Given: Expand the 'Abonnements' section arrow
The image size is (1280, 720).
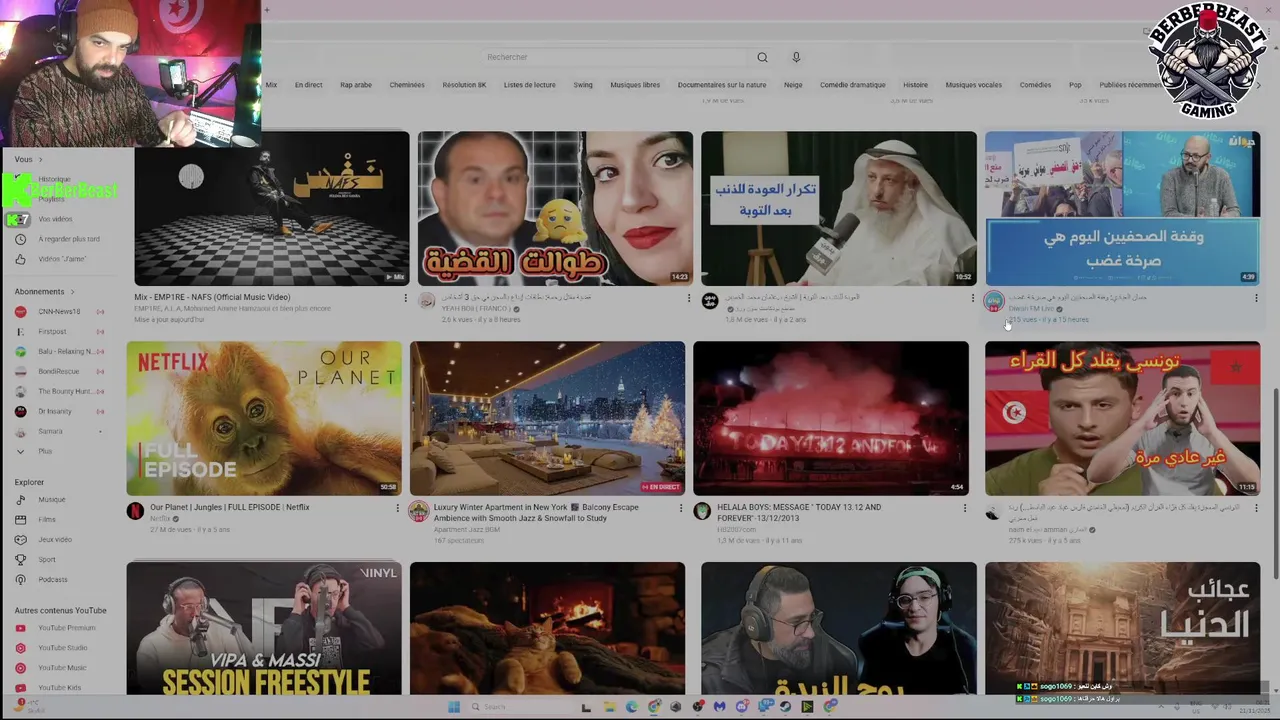Looking at the screenshot, I should click(74, 291).
